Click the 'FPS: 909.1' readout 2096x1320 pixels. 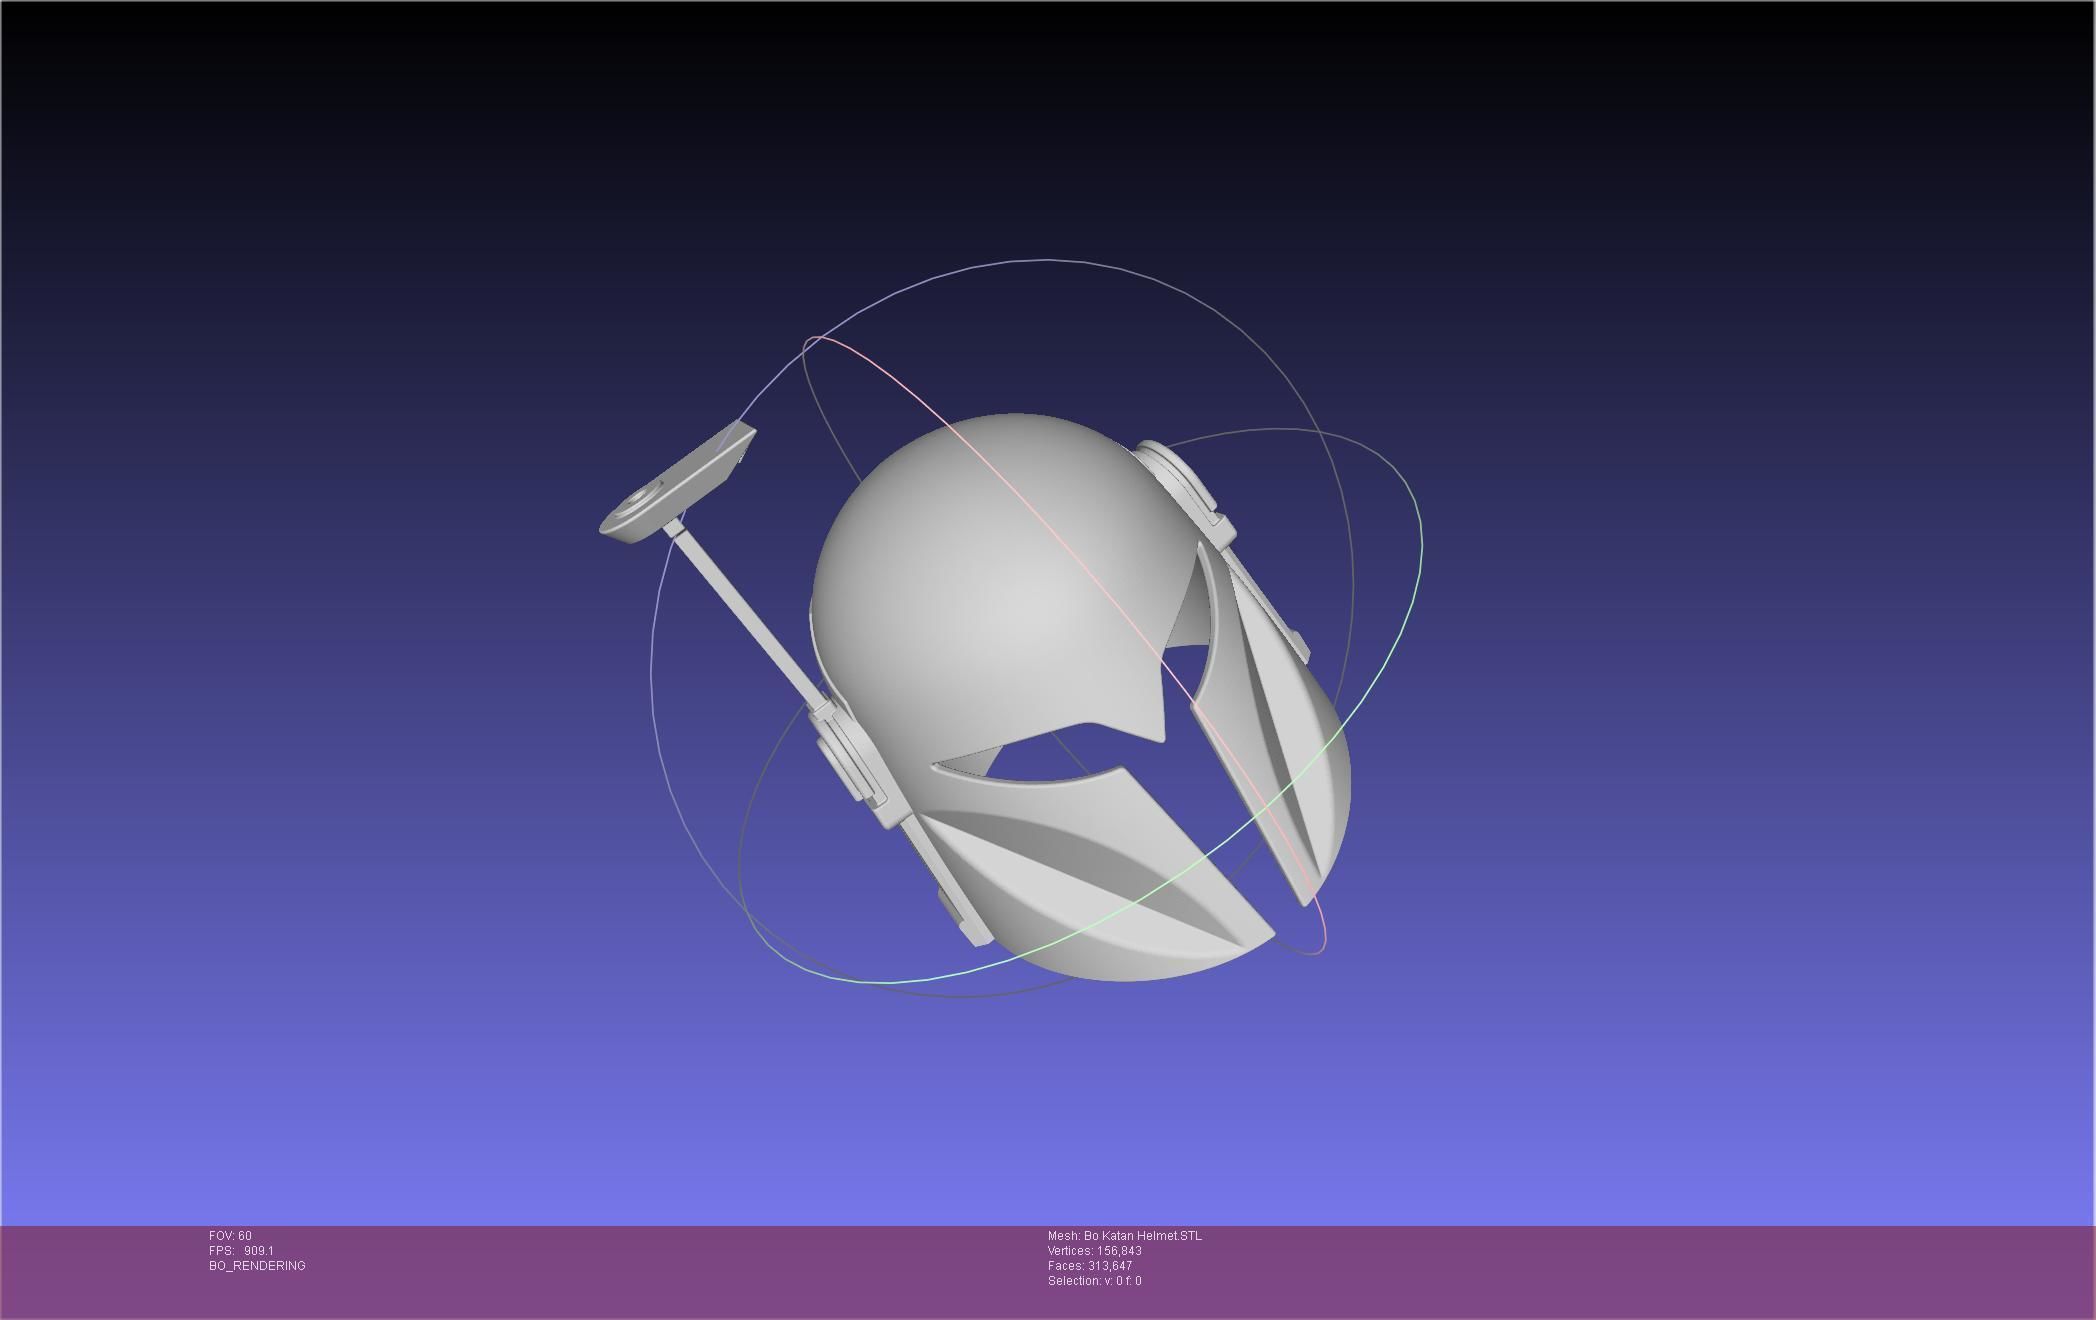[241, 1251]
